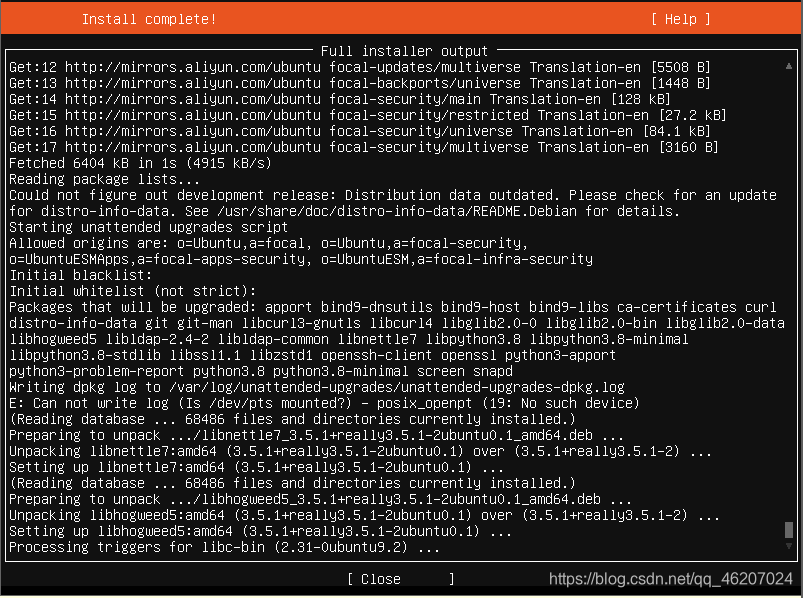The width and height of the screenshot is (803, 598).
Task: Click the 'Full installer output' panel title
Action: pos(404,51)
